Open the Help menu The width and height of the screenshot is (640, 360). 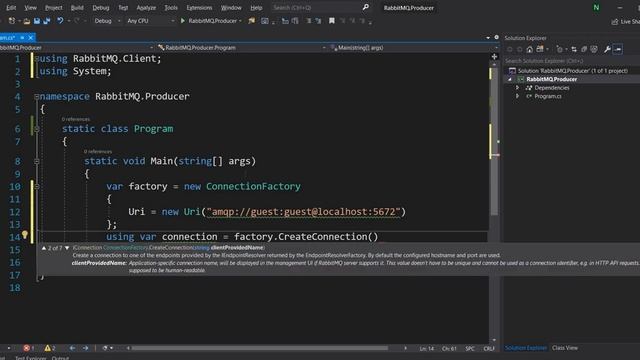[256, 8]
